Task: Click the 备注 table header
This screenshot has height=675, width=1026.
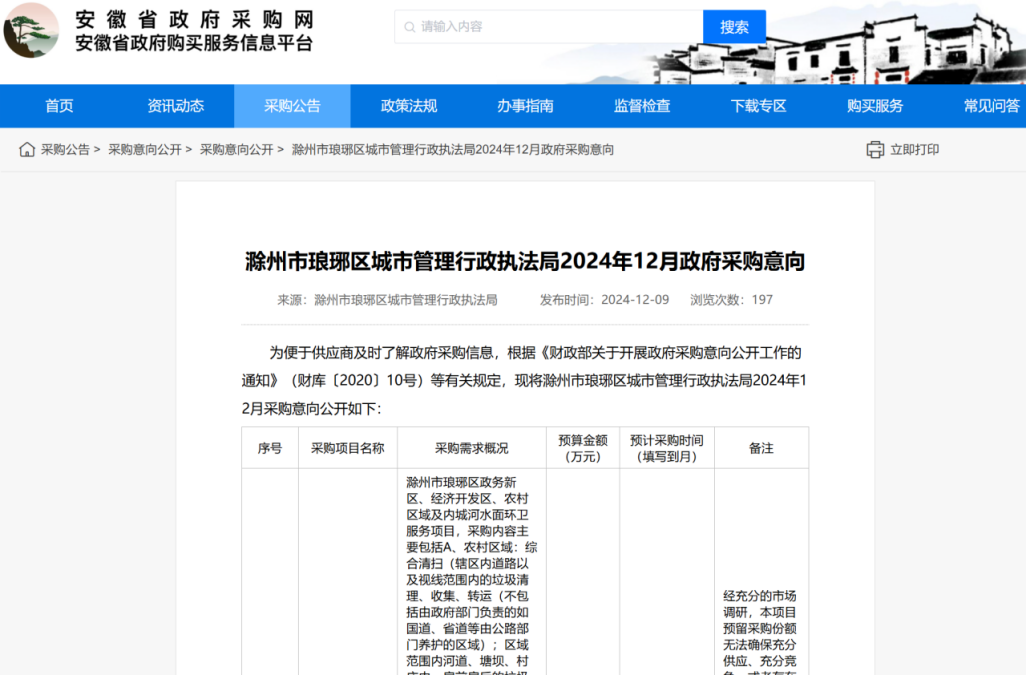Action: [761, 448]
